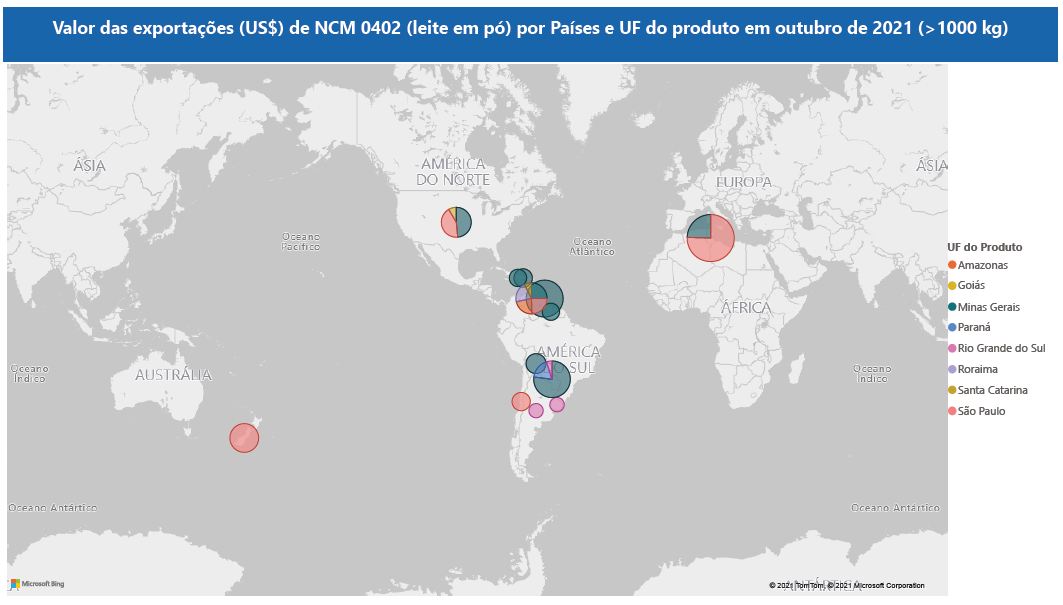Click the pink bubble over Uruguay

coord(557,405)
